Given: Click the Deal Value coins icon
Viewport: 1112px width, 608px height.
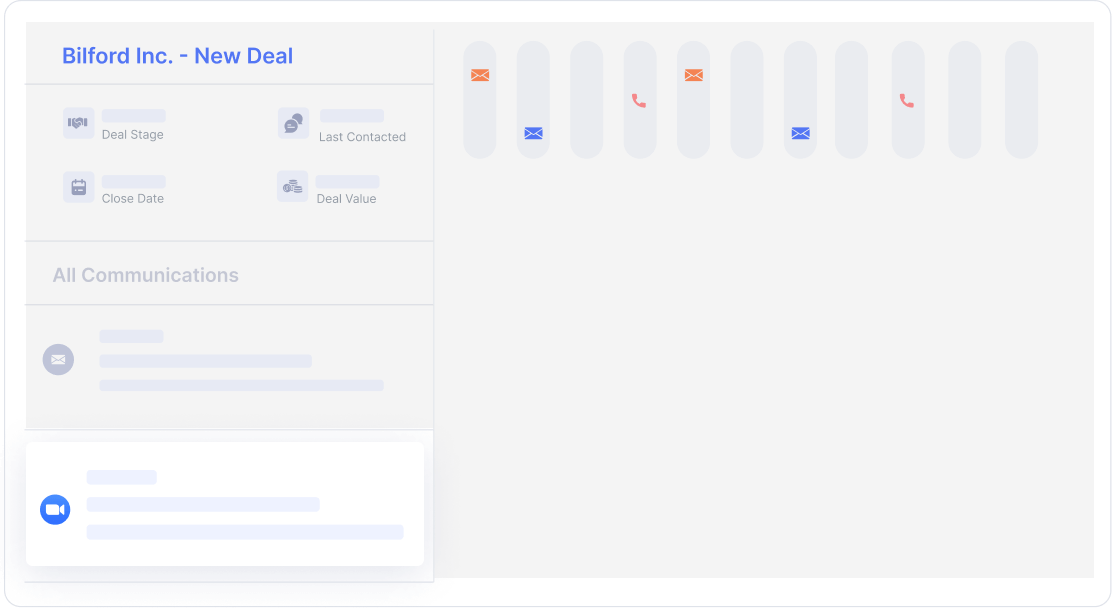Looking at the screenshot, I should [x=292, y=187].
